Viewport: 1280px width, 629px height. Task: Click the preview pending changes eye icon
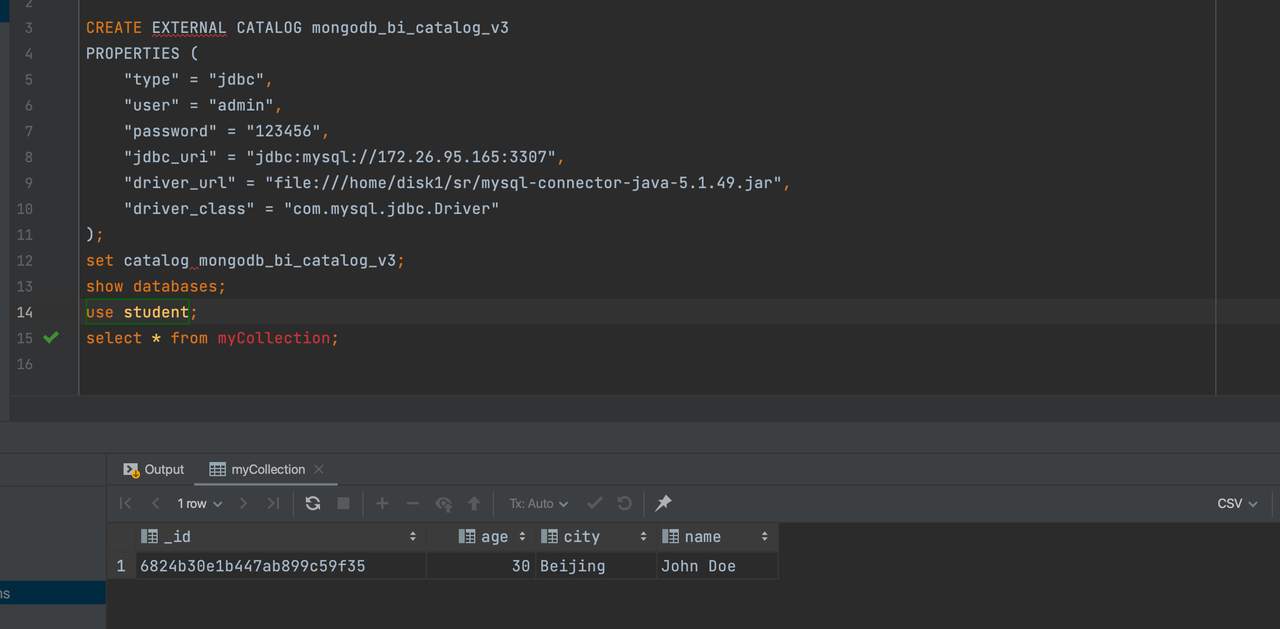click(443, 504)
